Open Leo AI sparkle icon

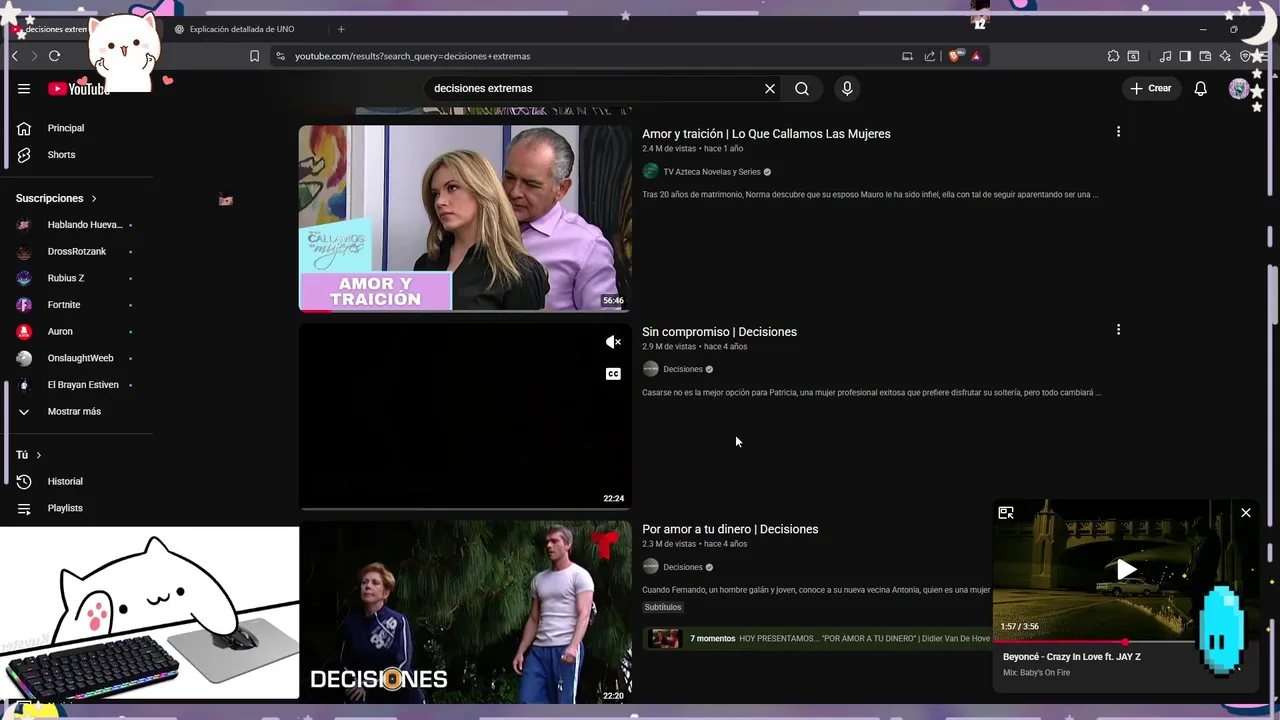[x=1225, y=56]
